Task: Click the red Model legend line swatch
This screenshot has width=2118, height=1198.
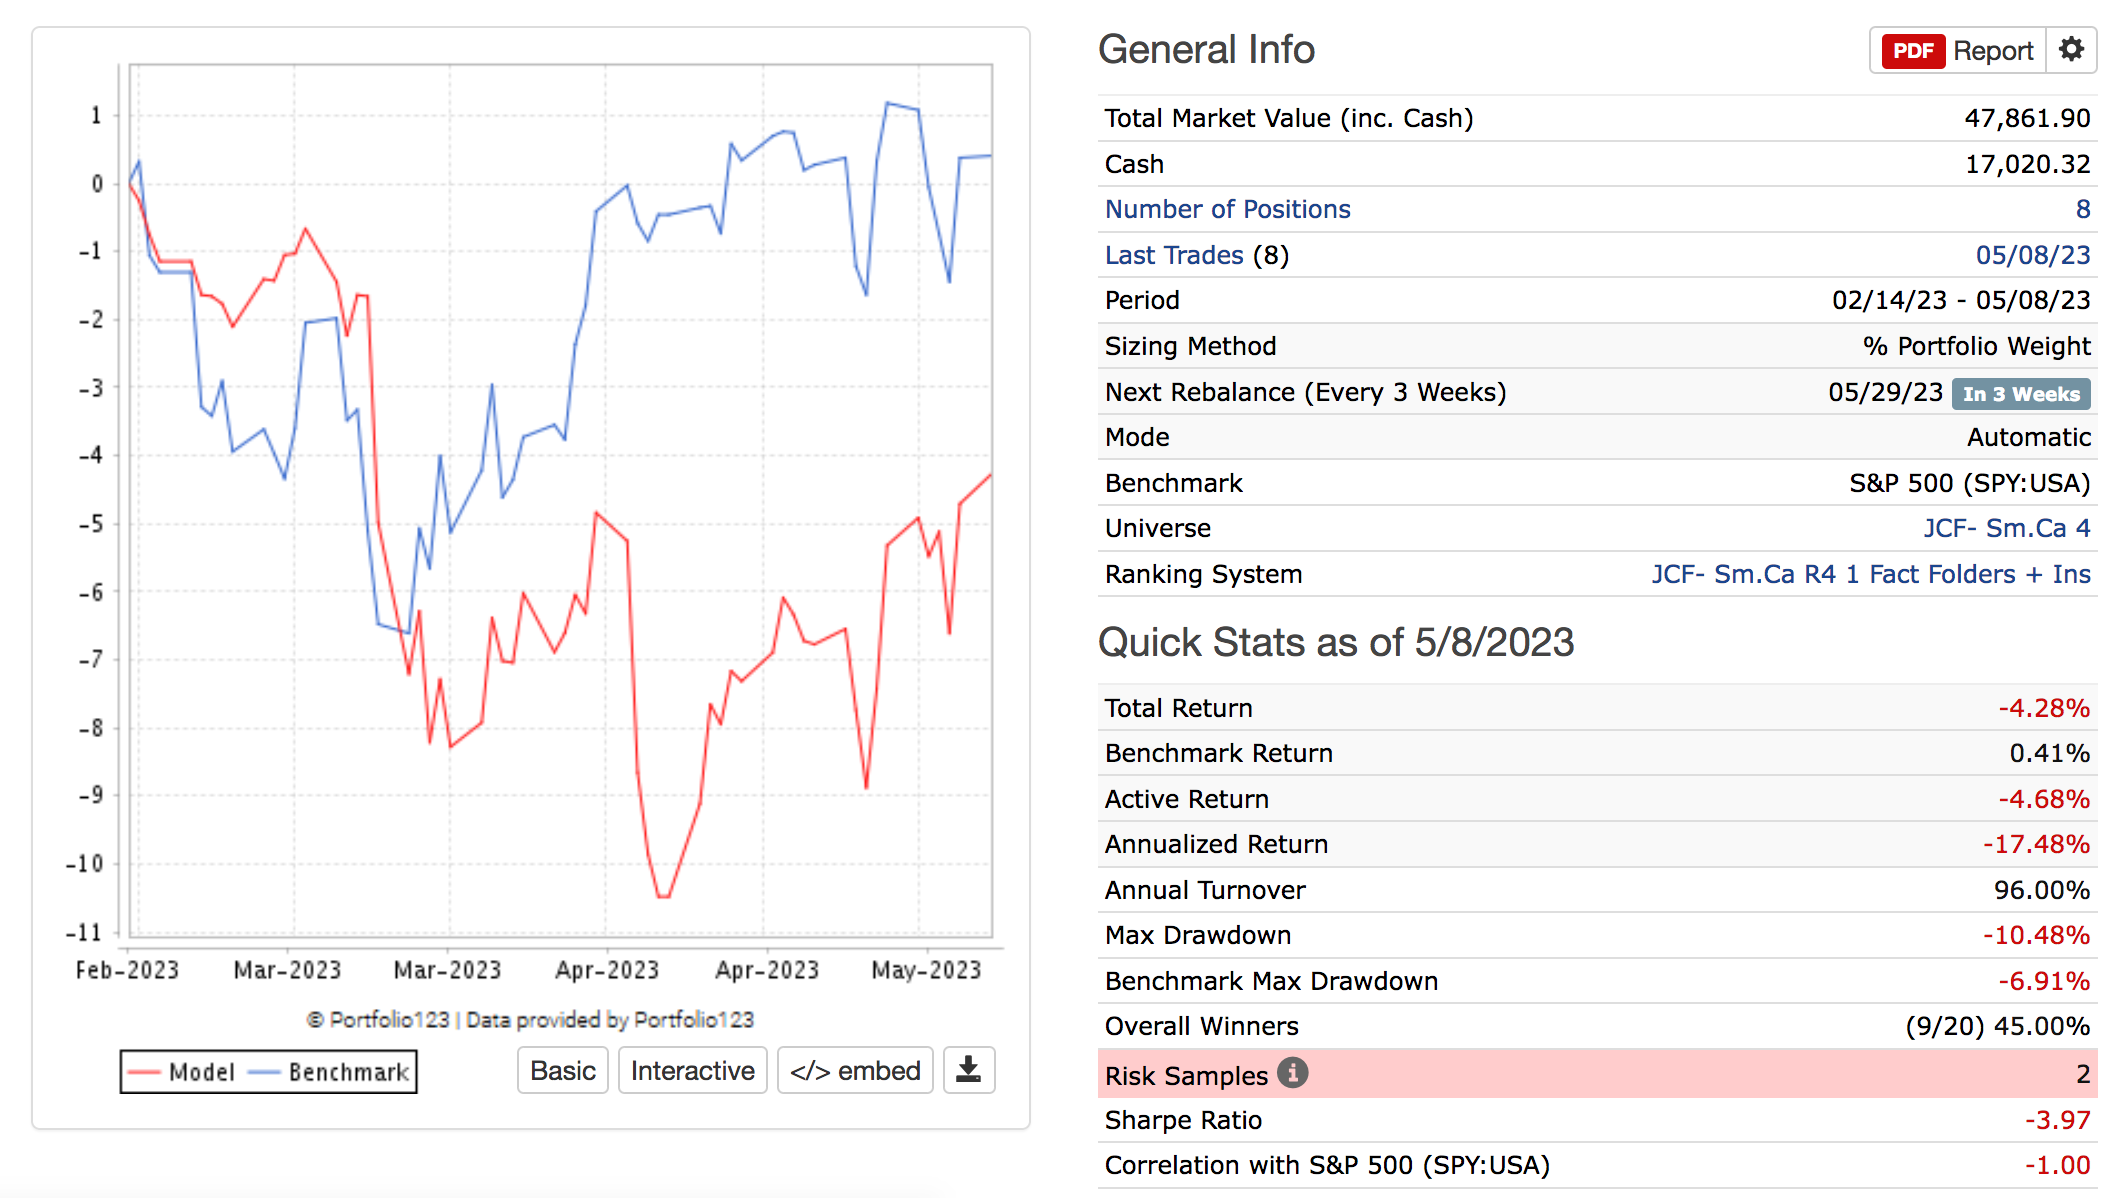Action: (x=144, y=1072)
